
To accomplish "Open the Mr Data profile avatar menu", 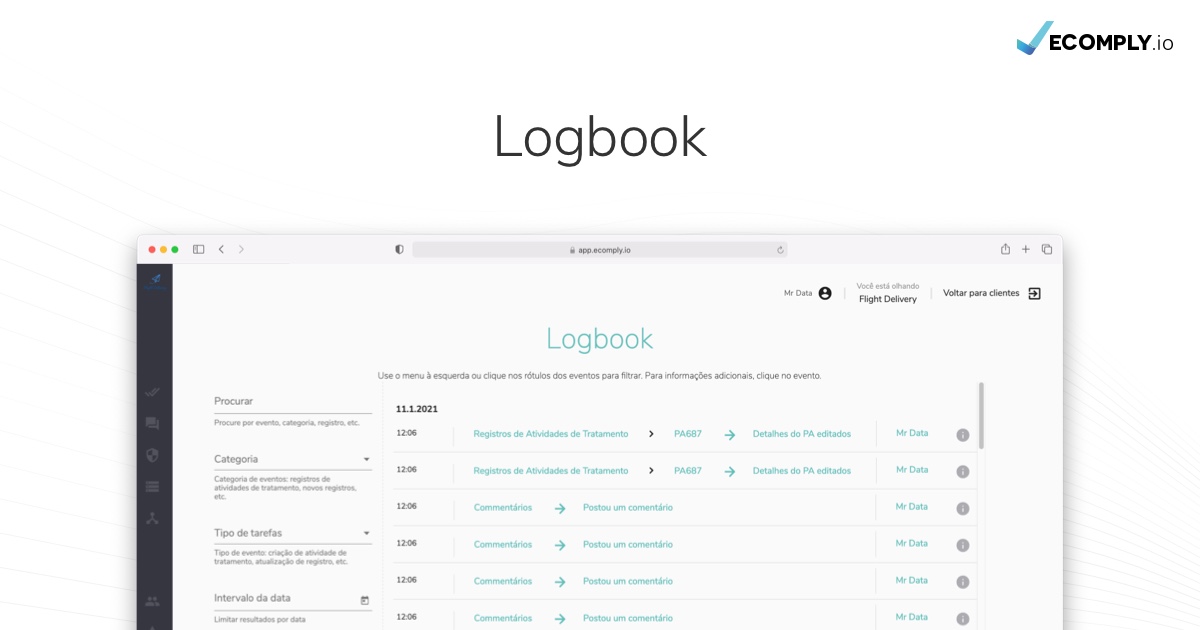I will point(824,292).
